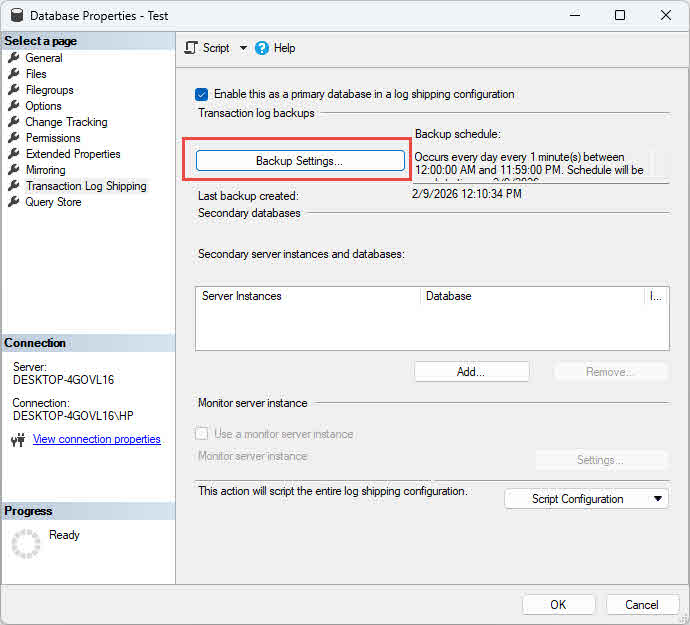Click the wrench icon beside Query Store

14,202
